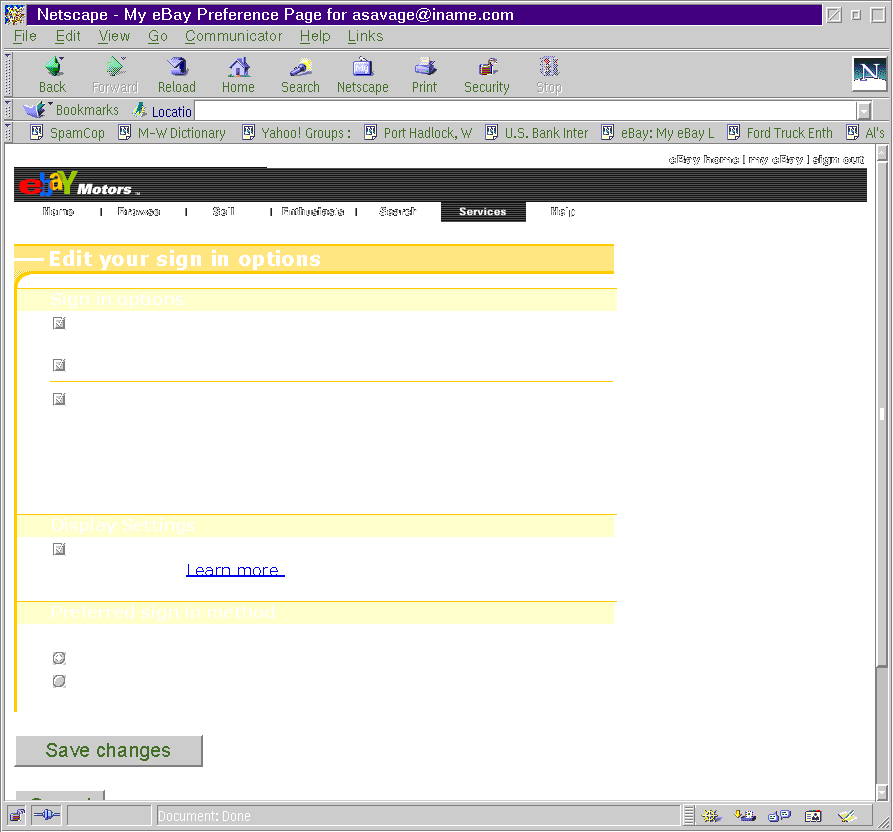Expand the Location URL dropdown arrow
Screen dimensions: 893x832
click(864, 112)
